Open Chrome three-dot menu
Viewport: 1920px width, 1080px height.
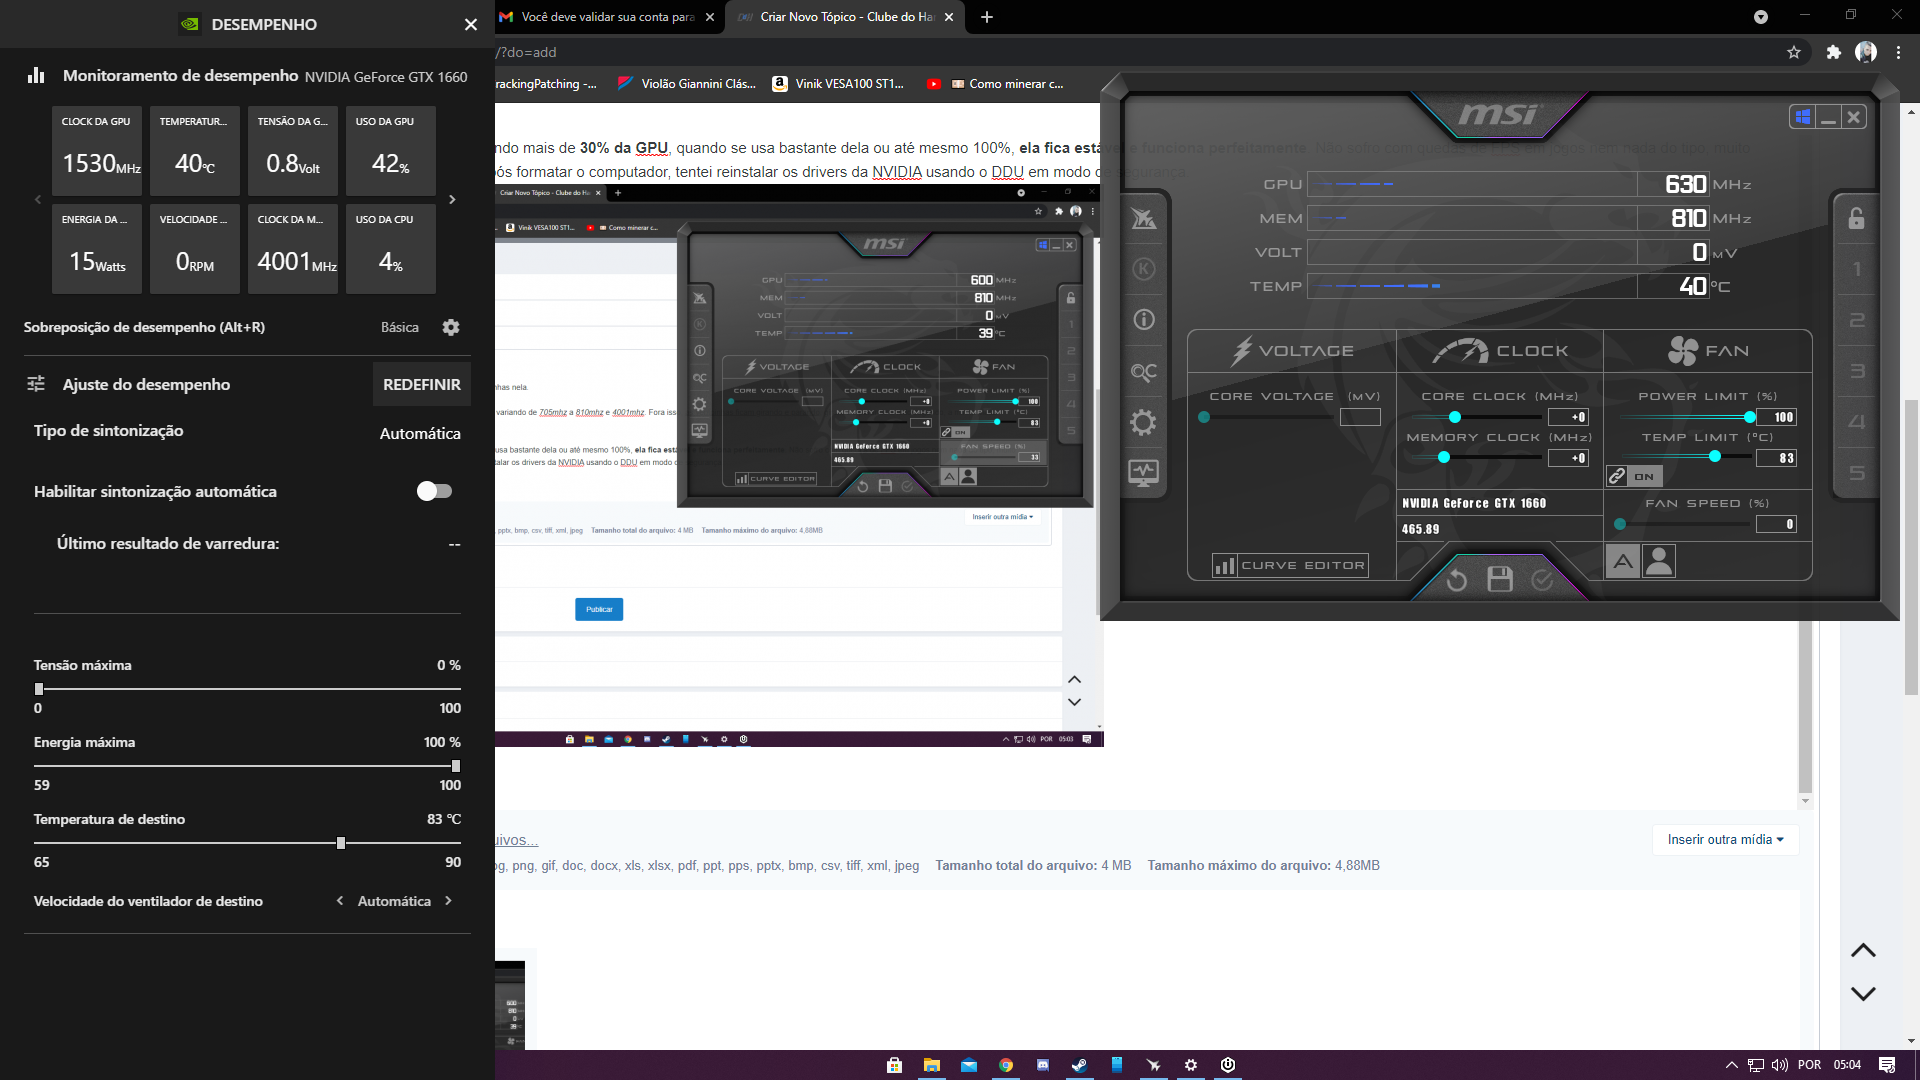coord(1898,52)
